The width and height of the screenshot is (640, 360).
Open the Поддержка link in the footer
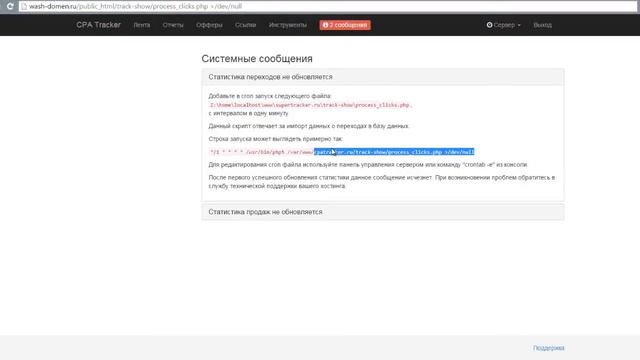point(549,348)
